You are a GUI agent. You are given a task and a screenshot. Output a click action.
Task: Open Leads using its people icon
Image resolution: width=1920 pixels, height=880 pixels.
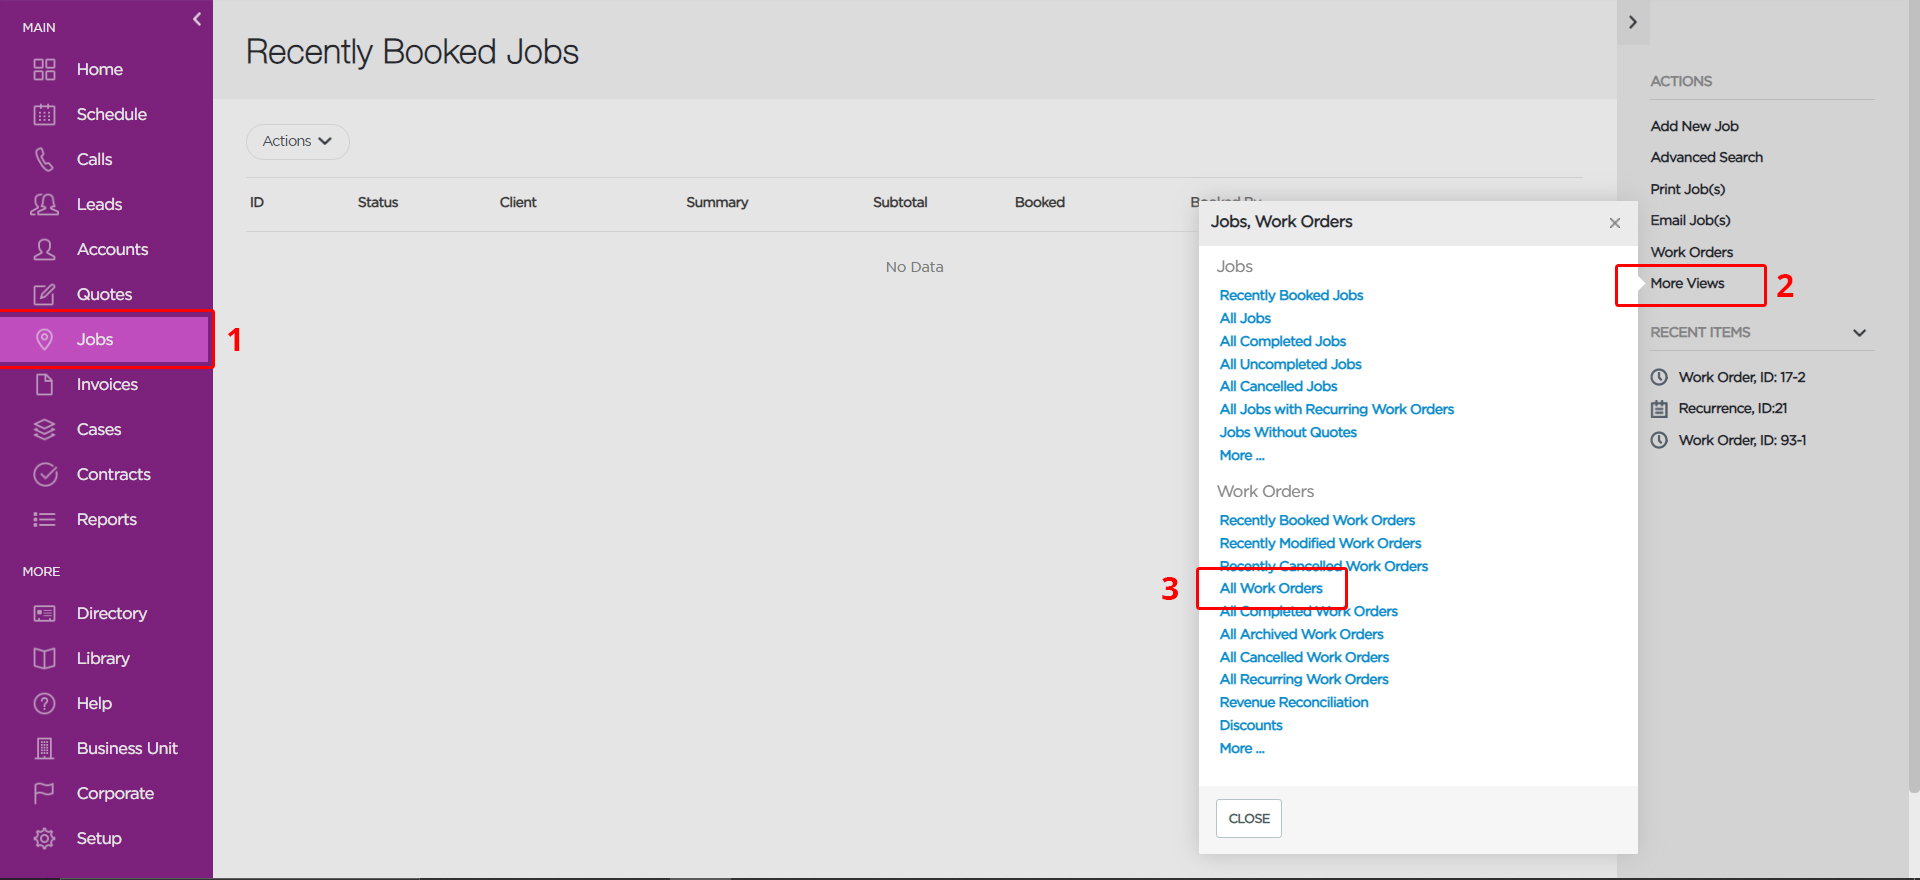[x=44, y=204]
